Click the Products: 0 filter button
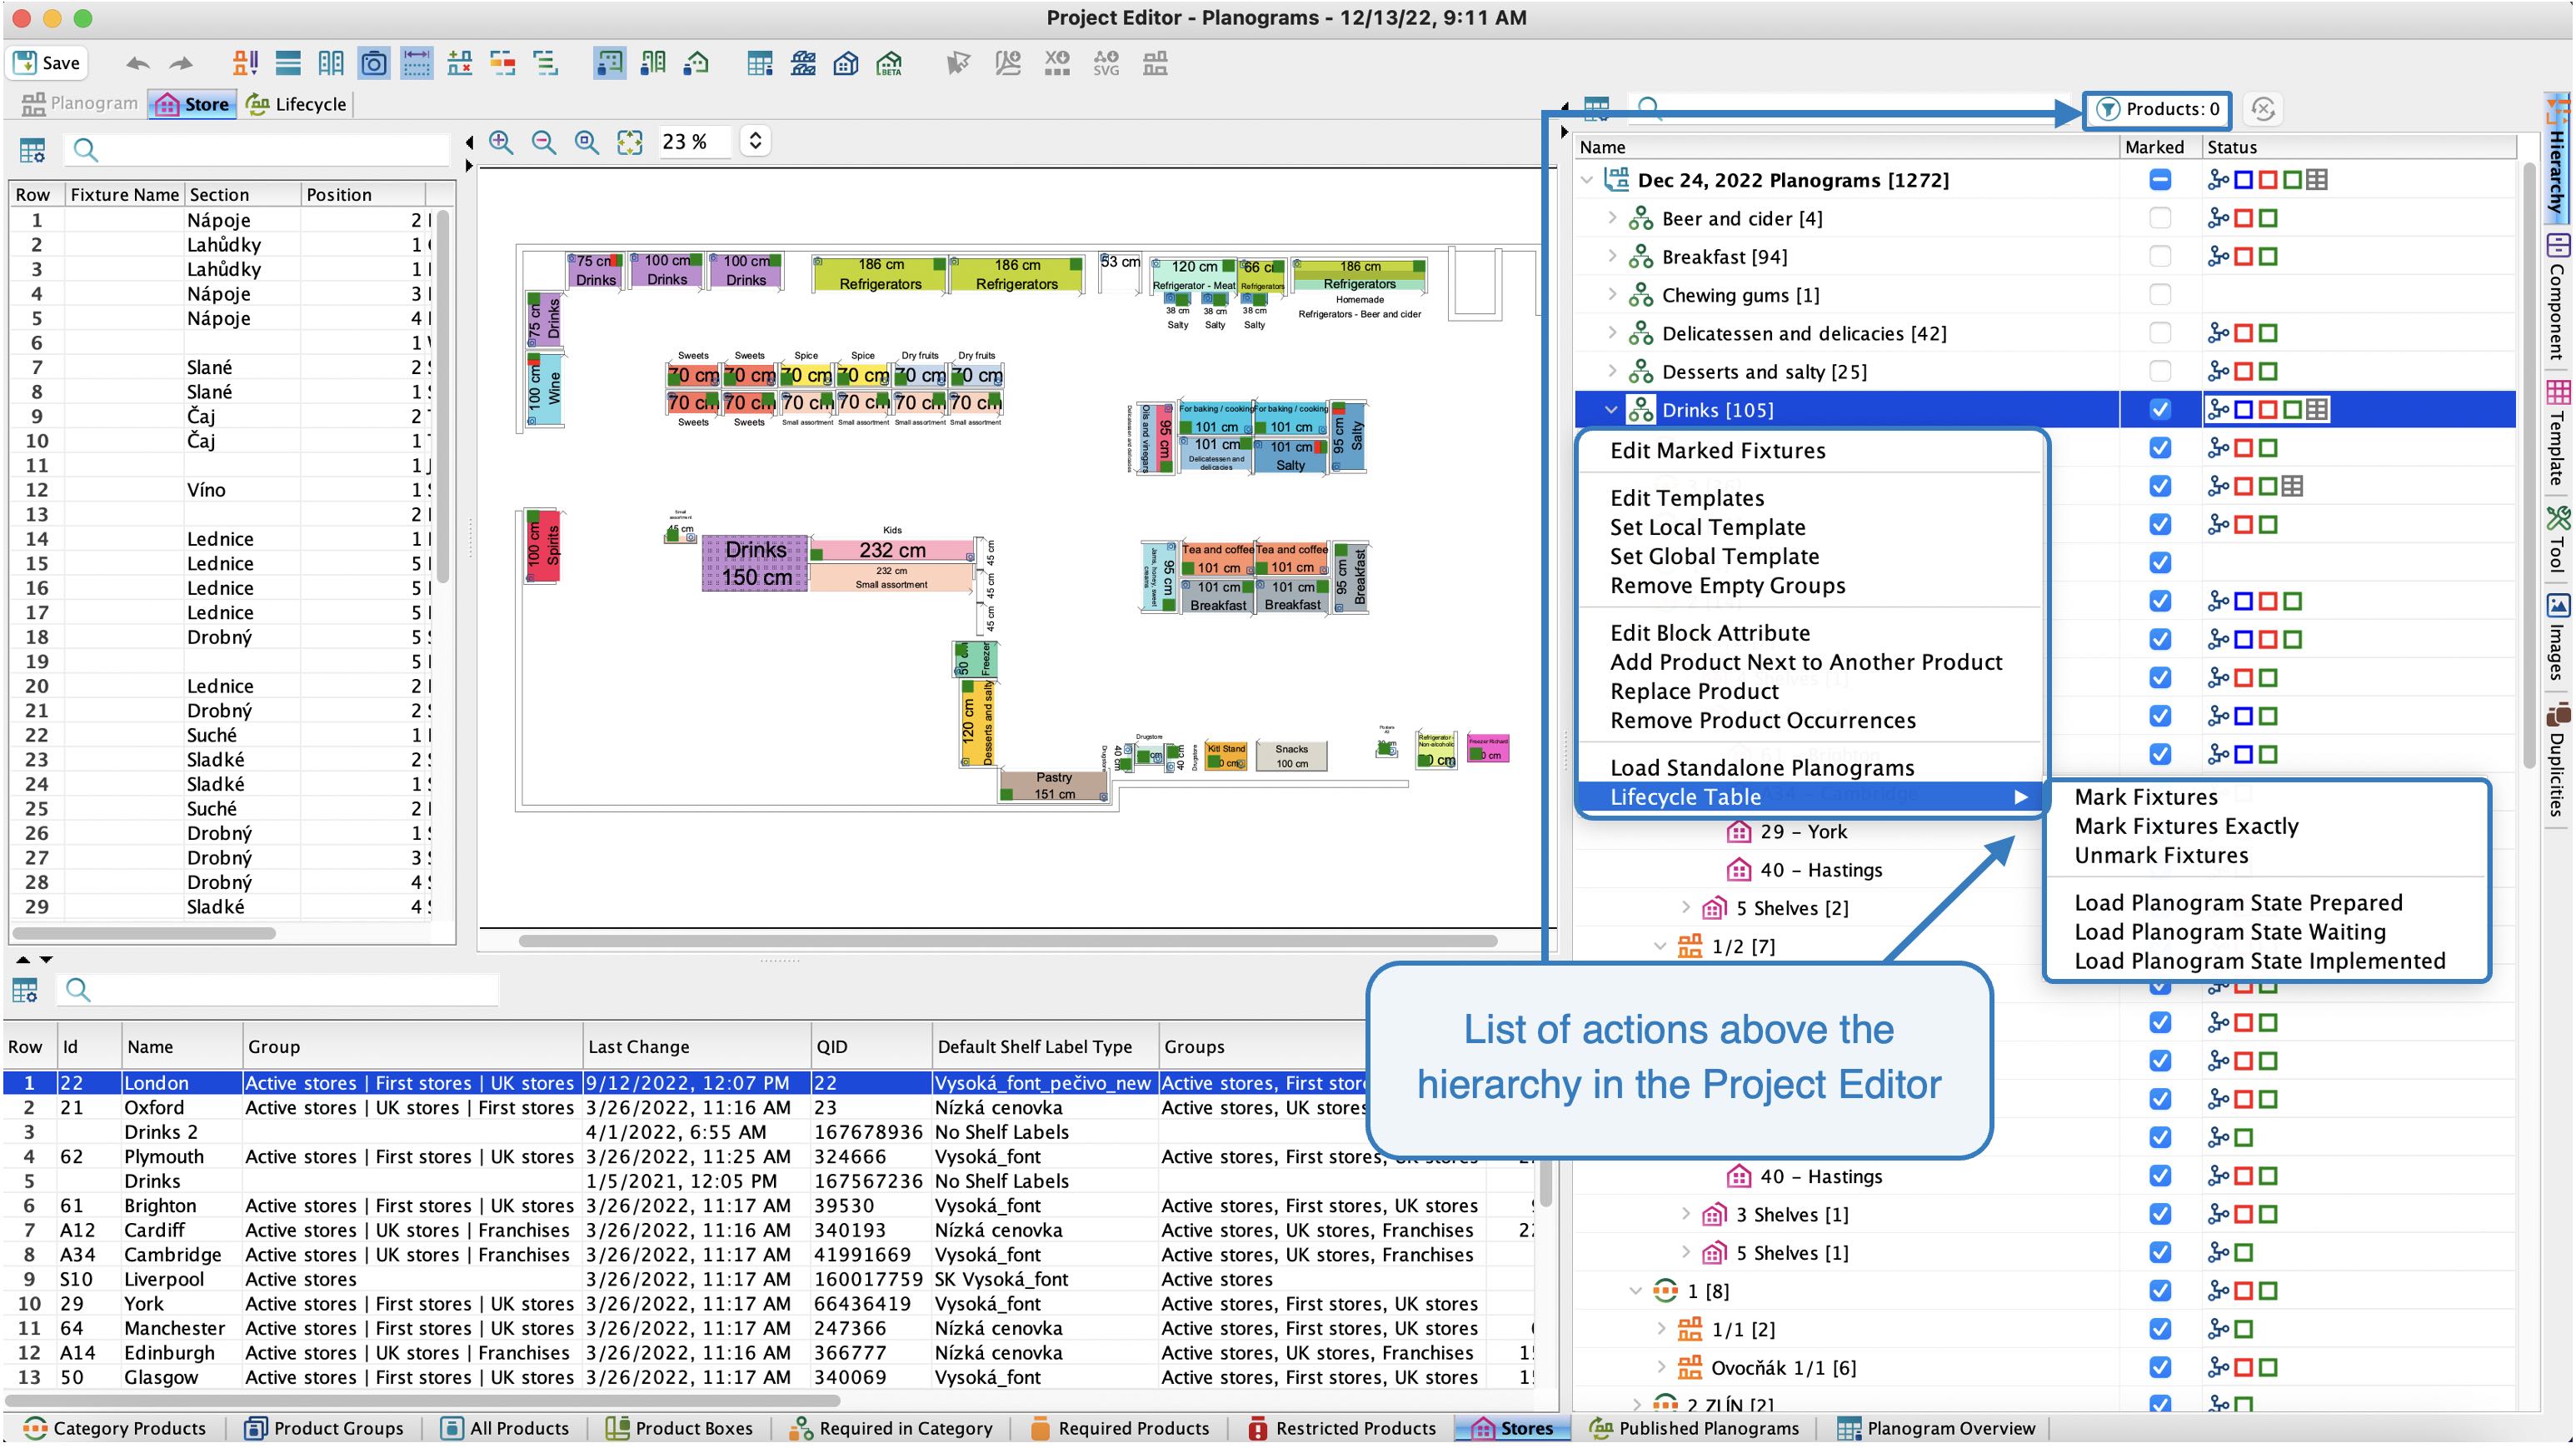This screenshot has width=2576, height=1448. (x=2158, y=109)
